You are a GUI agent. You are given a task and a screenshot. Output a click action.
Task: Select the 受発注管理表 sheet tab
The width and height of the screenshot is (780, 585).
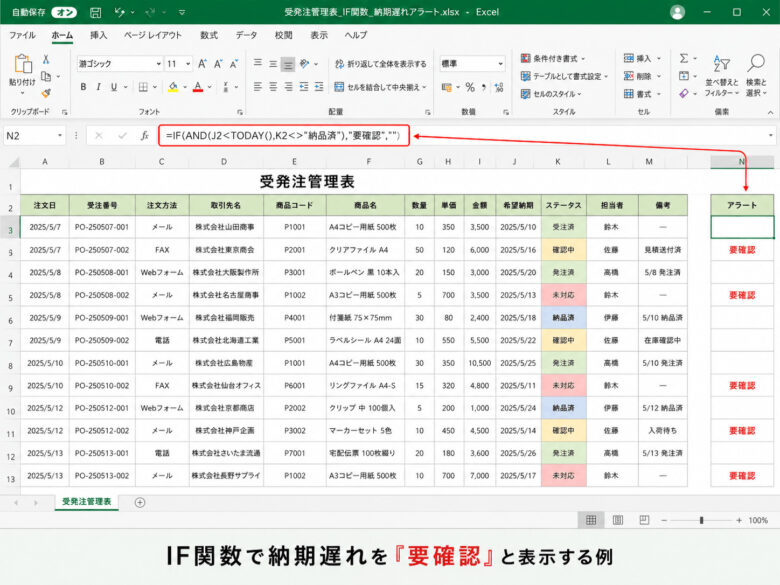pyautogui.click(x=87, y=501)
